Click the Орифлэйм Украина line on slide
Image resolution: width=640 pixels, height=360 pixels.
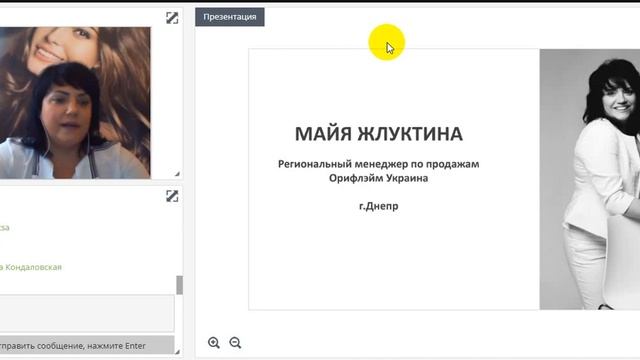379,178
